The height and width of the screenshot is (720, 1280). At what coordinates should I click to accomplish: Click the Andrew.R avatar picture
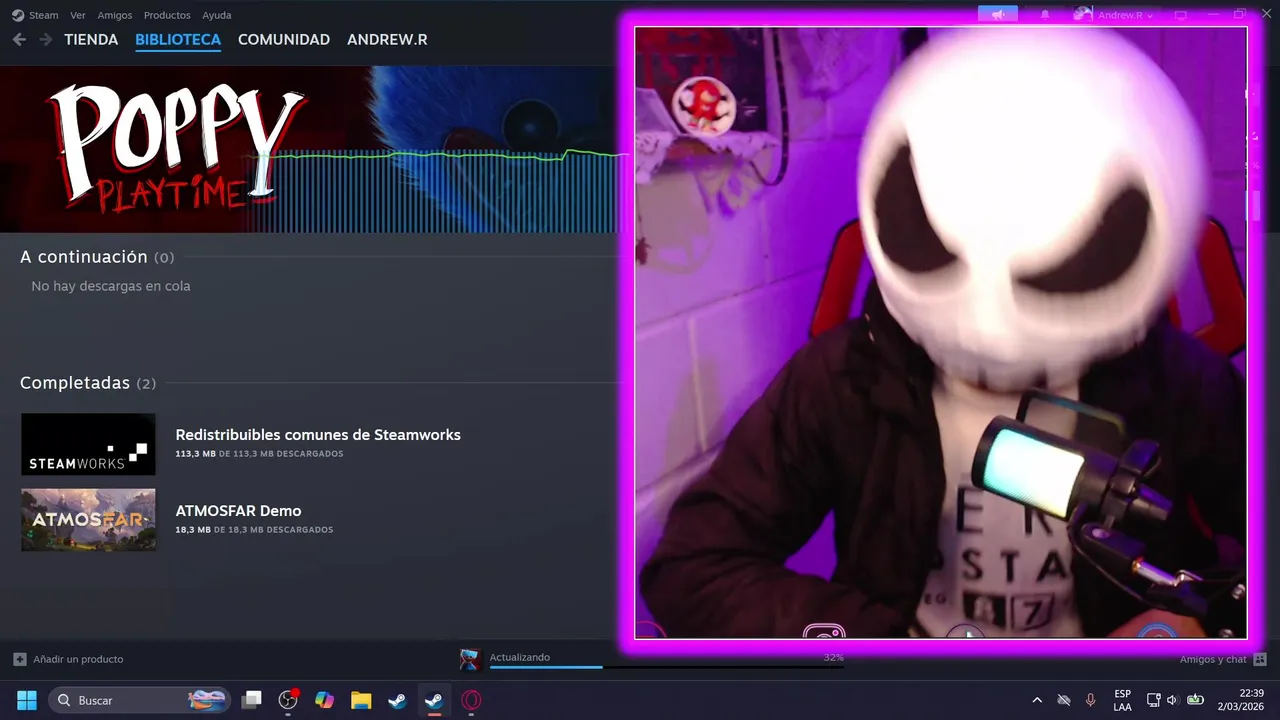[x=1083, y=15]
